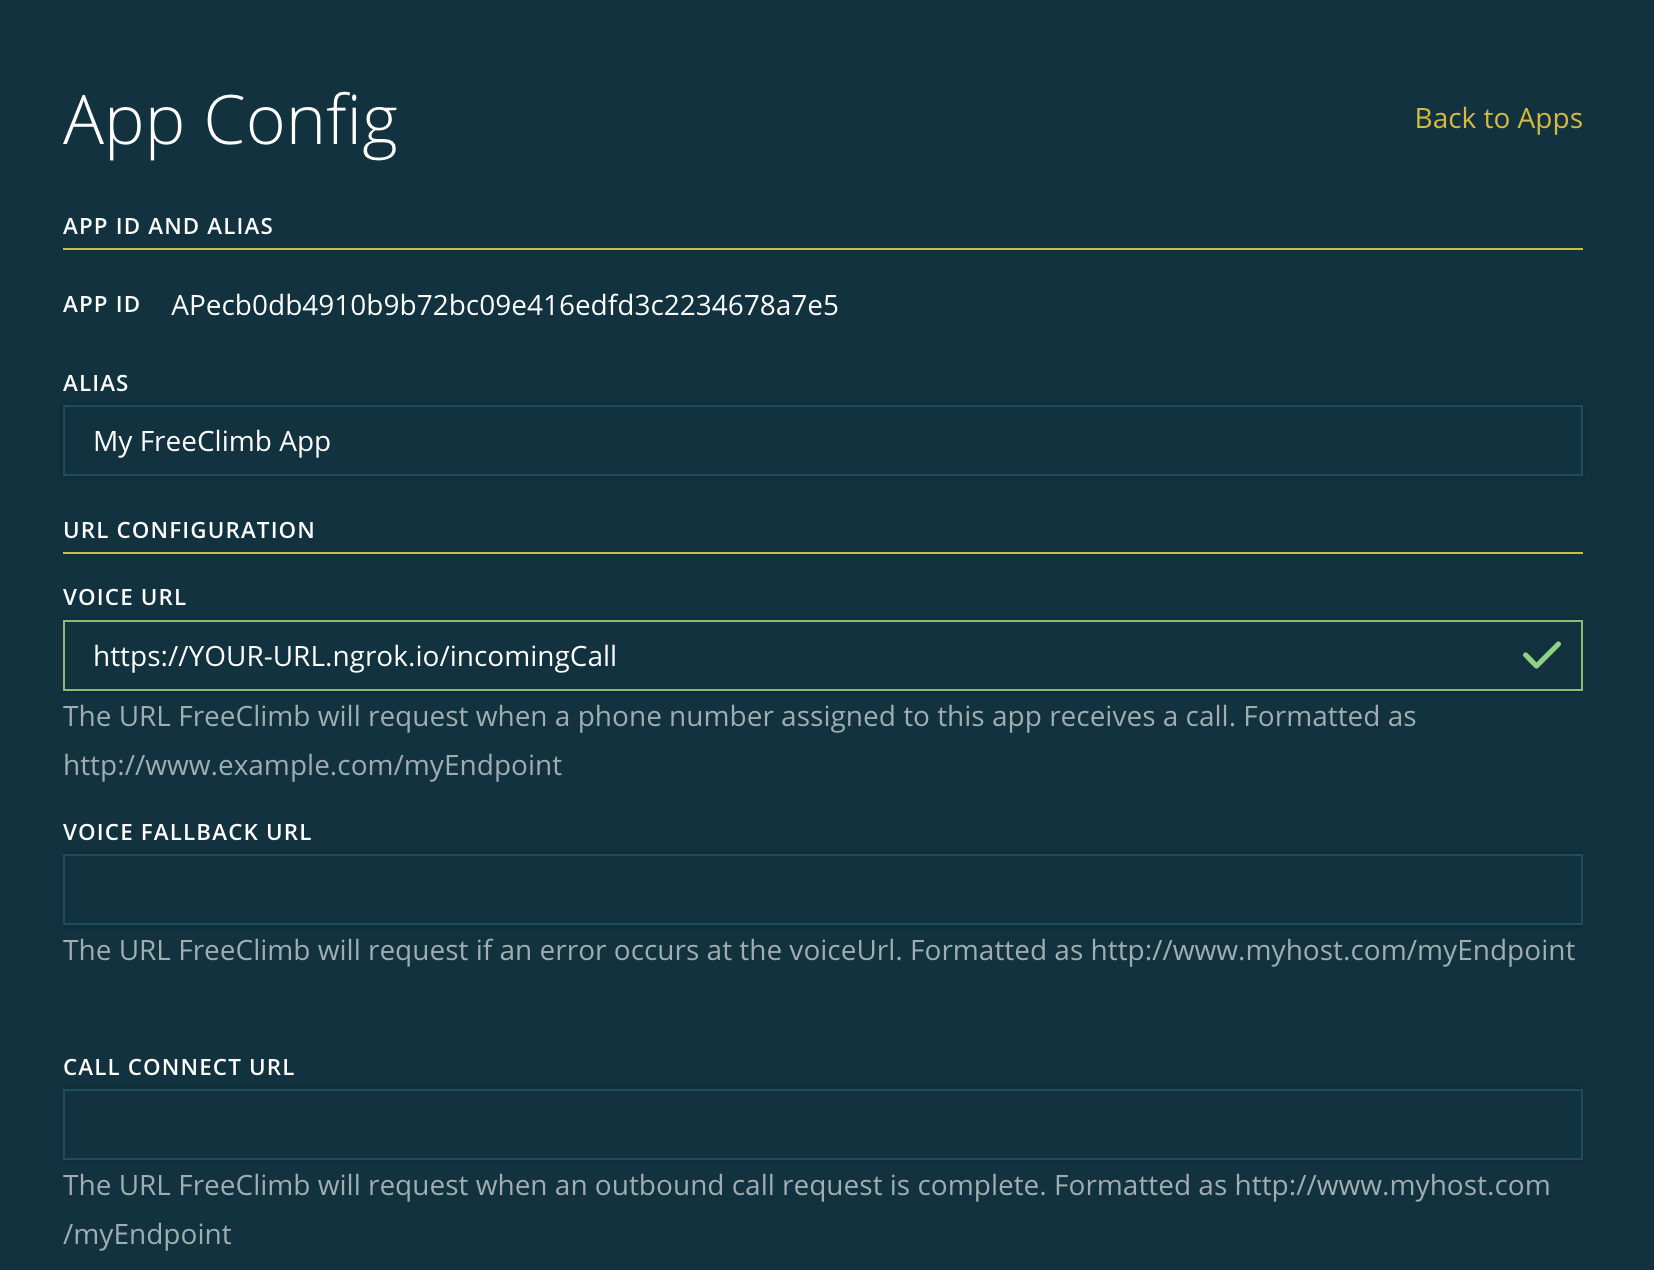Select the App ID value text
Screen dimensions: 1654x1270
click(x=504, y=305)
